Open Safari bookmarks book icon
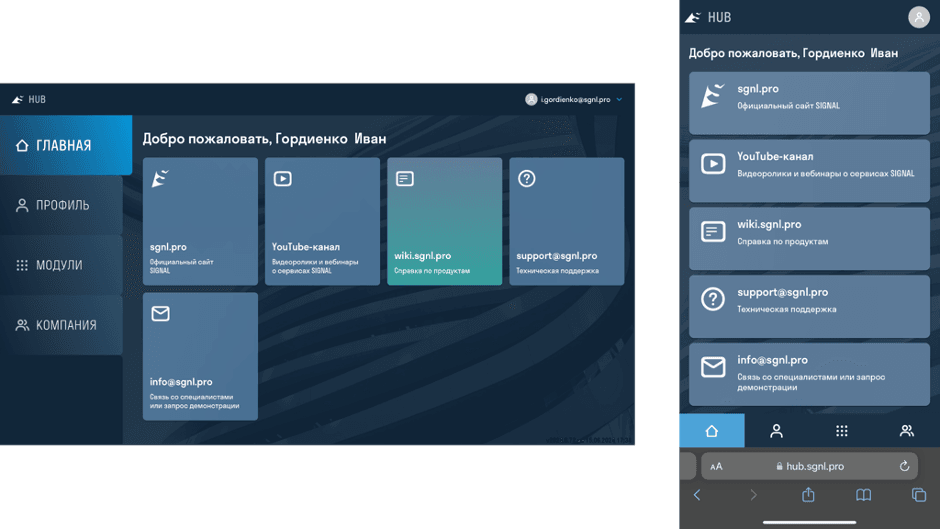 (863, 495)
